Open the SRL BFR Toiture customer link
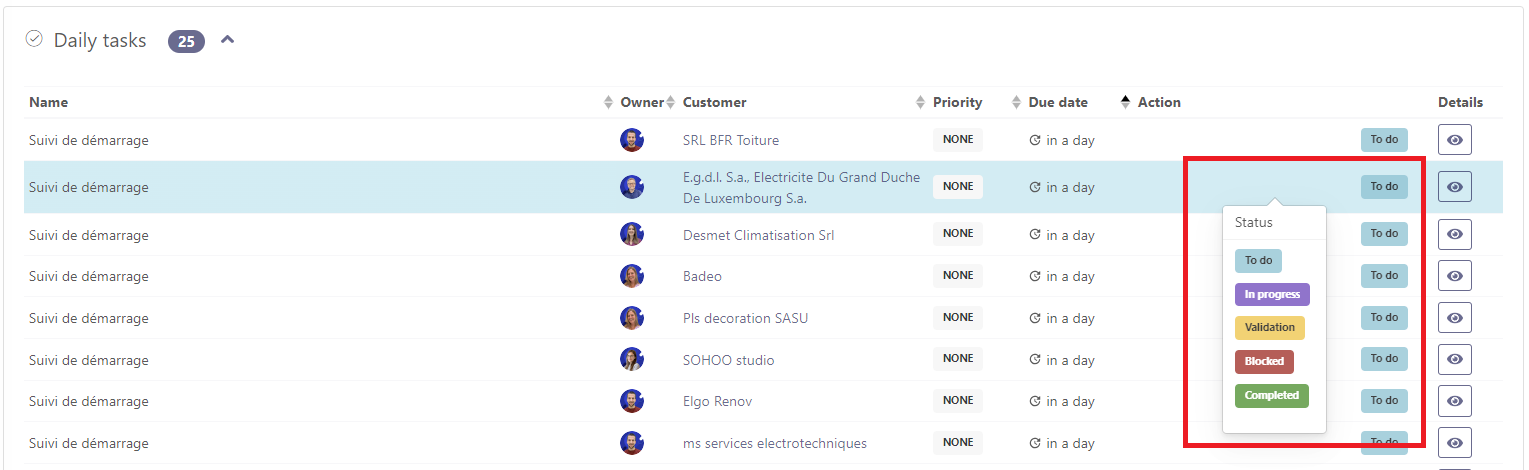 click(730, 140)
